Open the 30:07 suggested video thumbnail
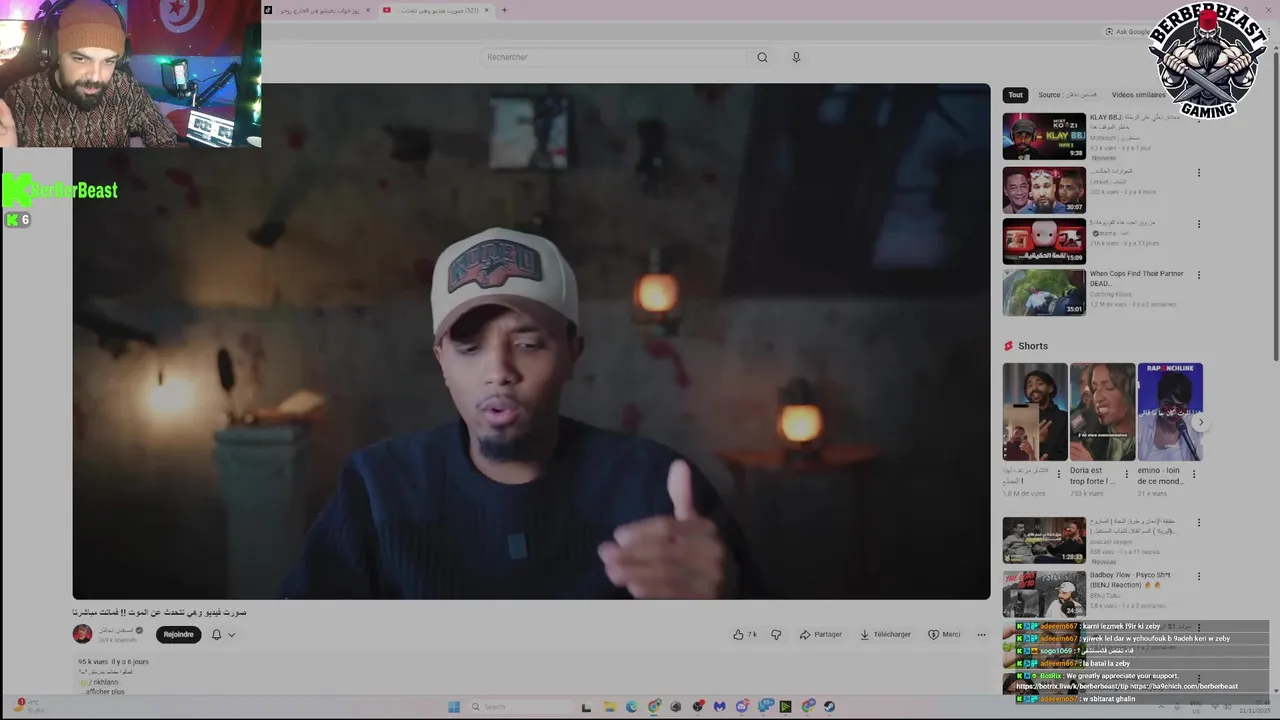 pyautogui.click(x=1044, y=189)
